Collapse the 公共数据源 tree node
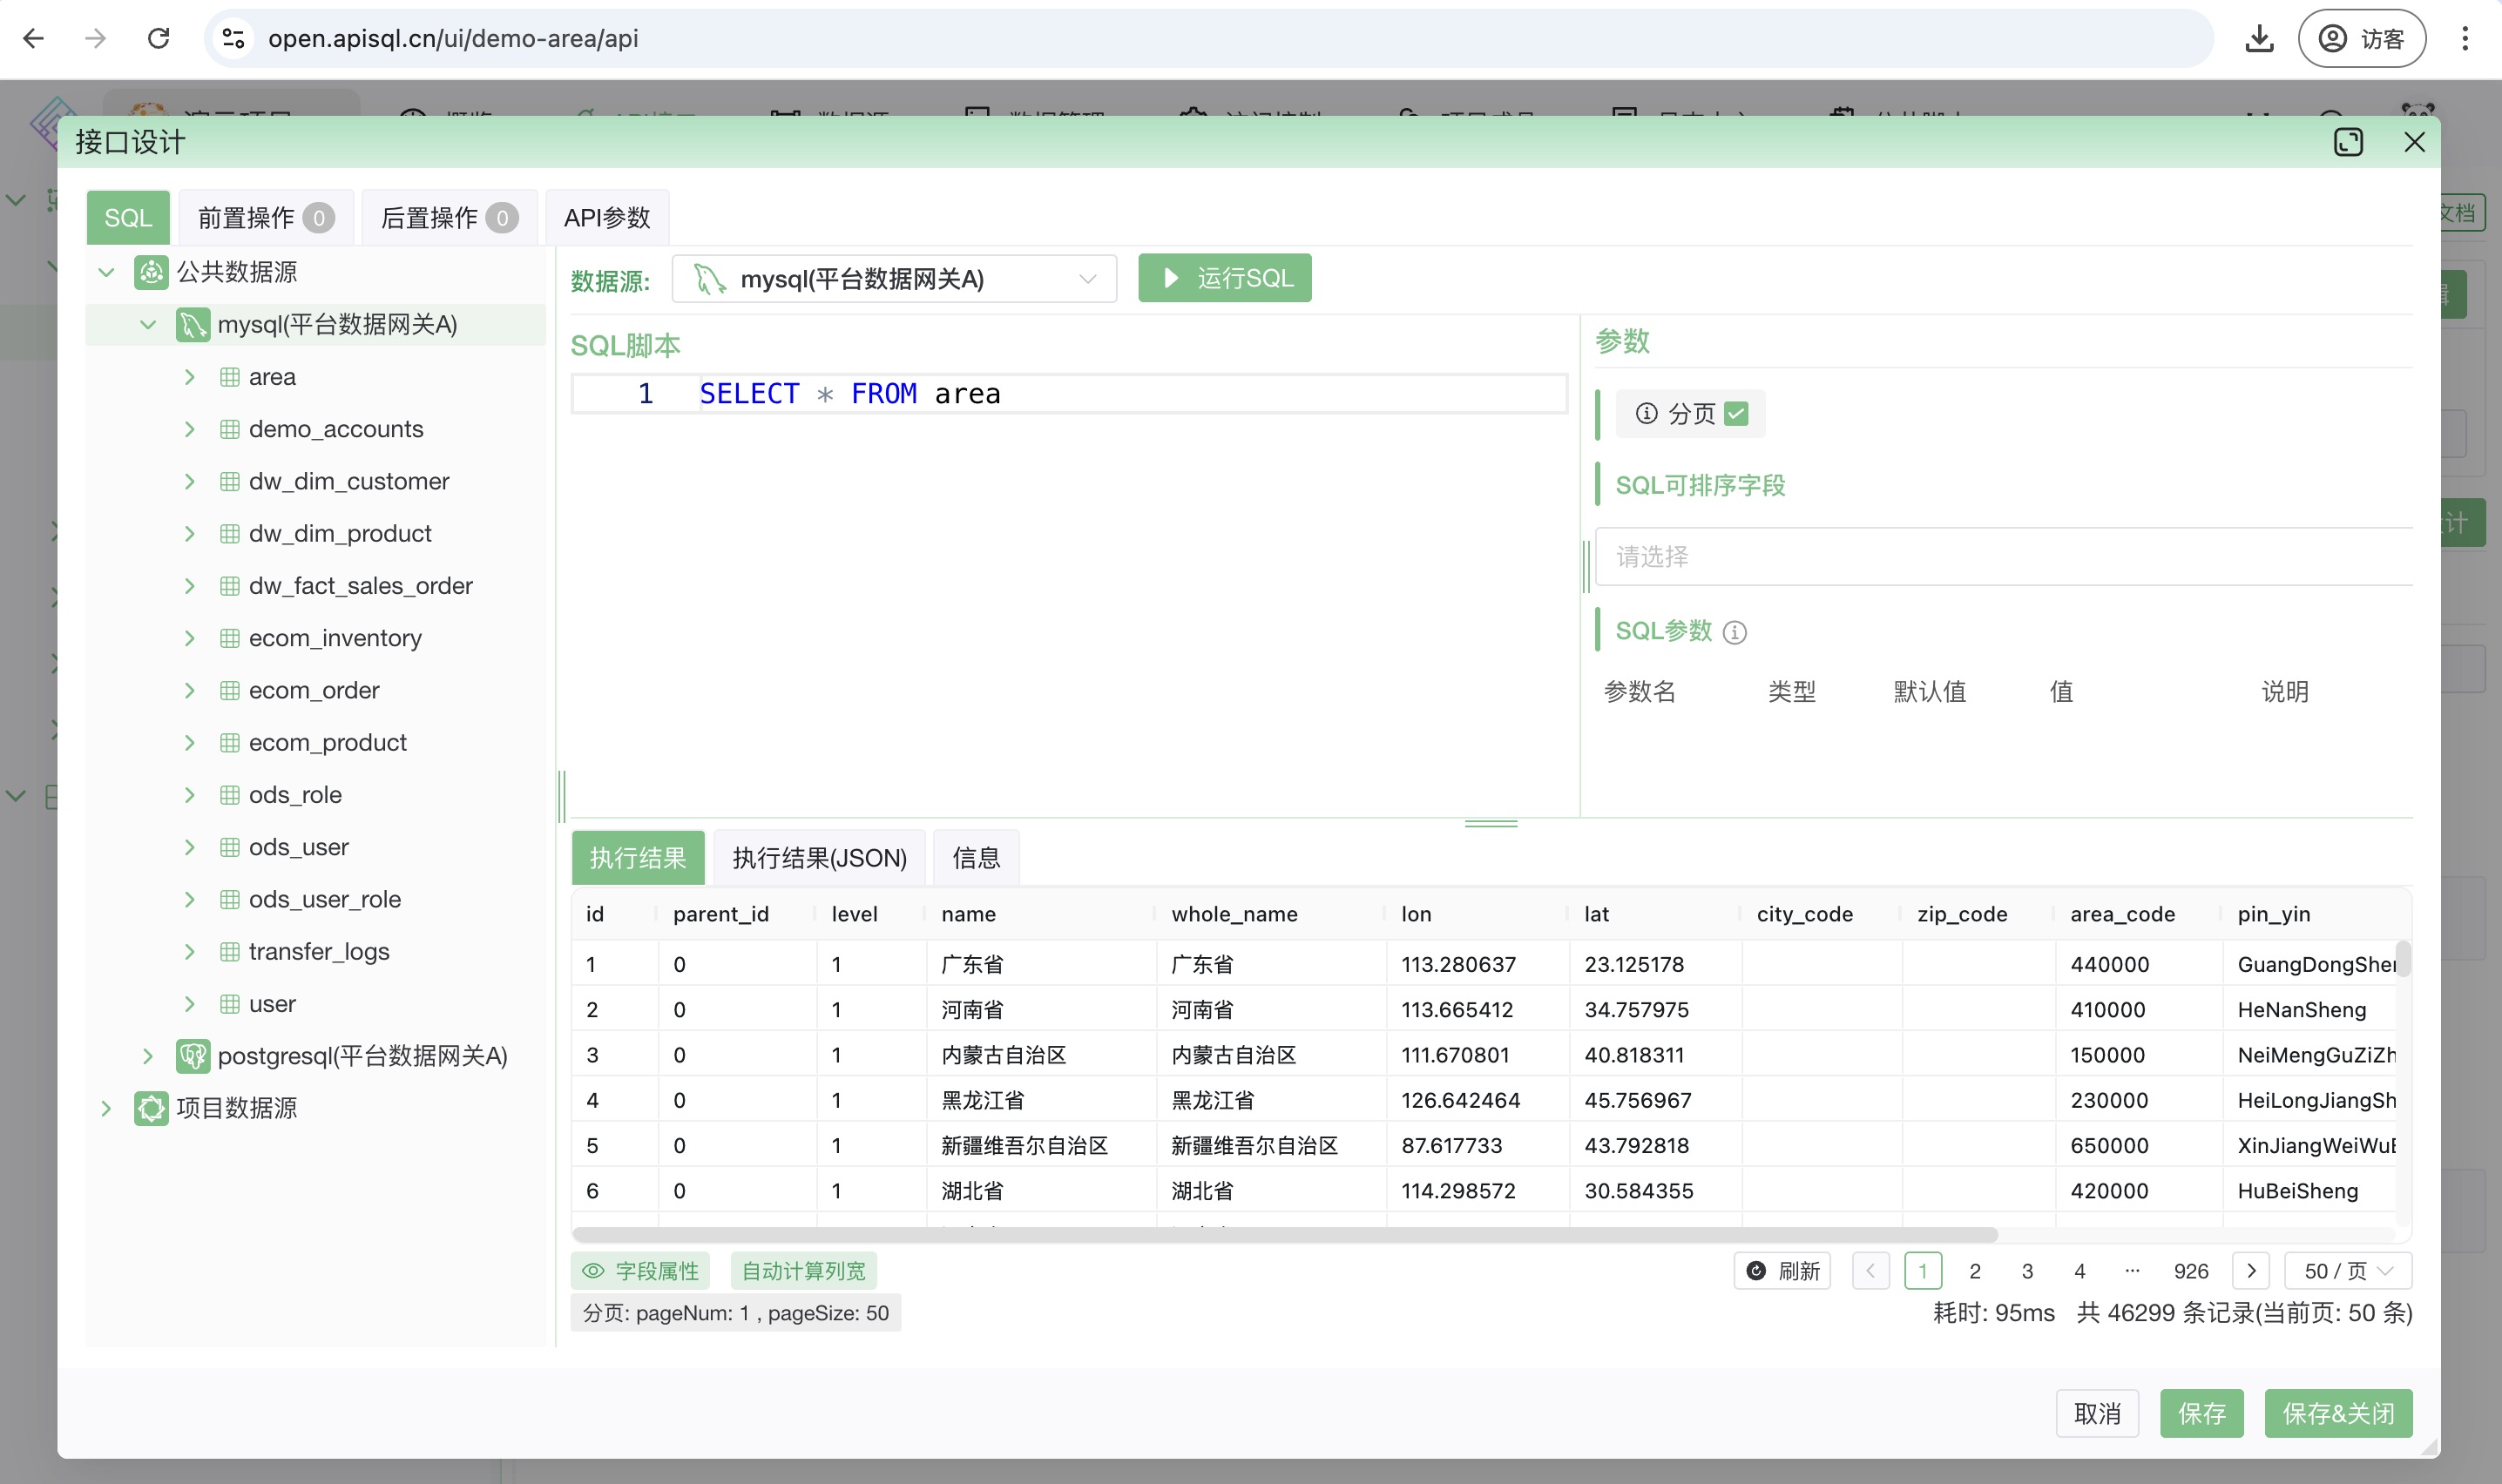 (106, 272)
